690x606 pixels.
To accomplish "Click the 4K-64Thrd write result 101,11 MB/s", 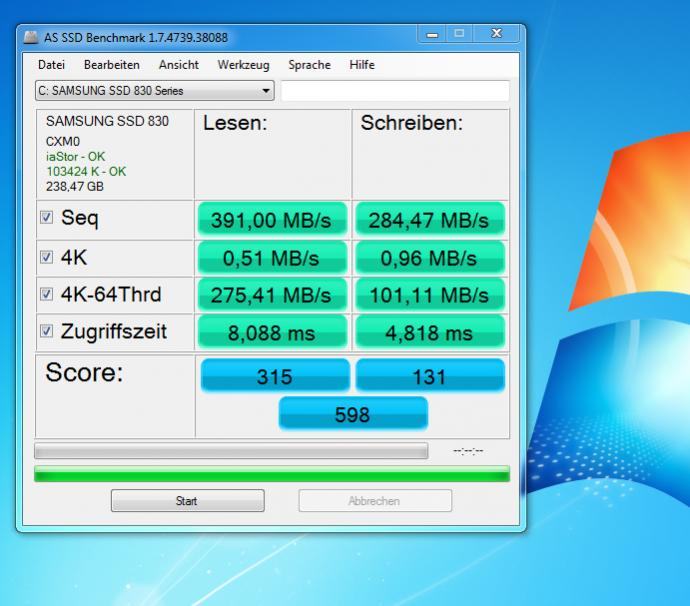I will 430,295.
